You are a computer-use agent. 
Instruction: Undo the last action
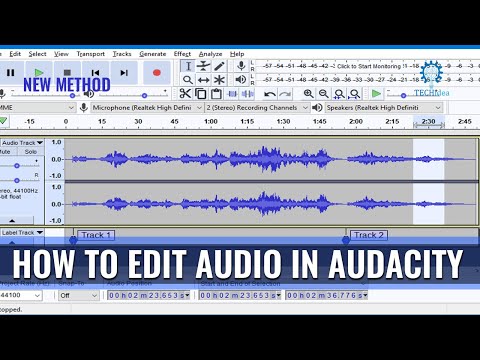pos(269,94)
